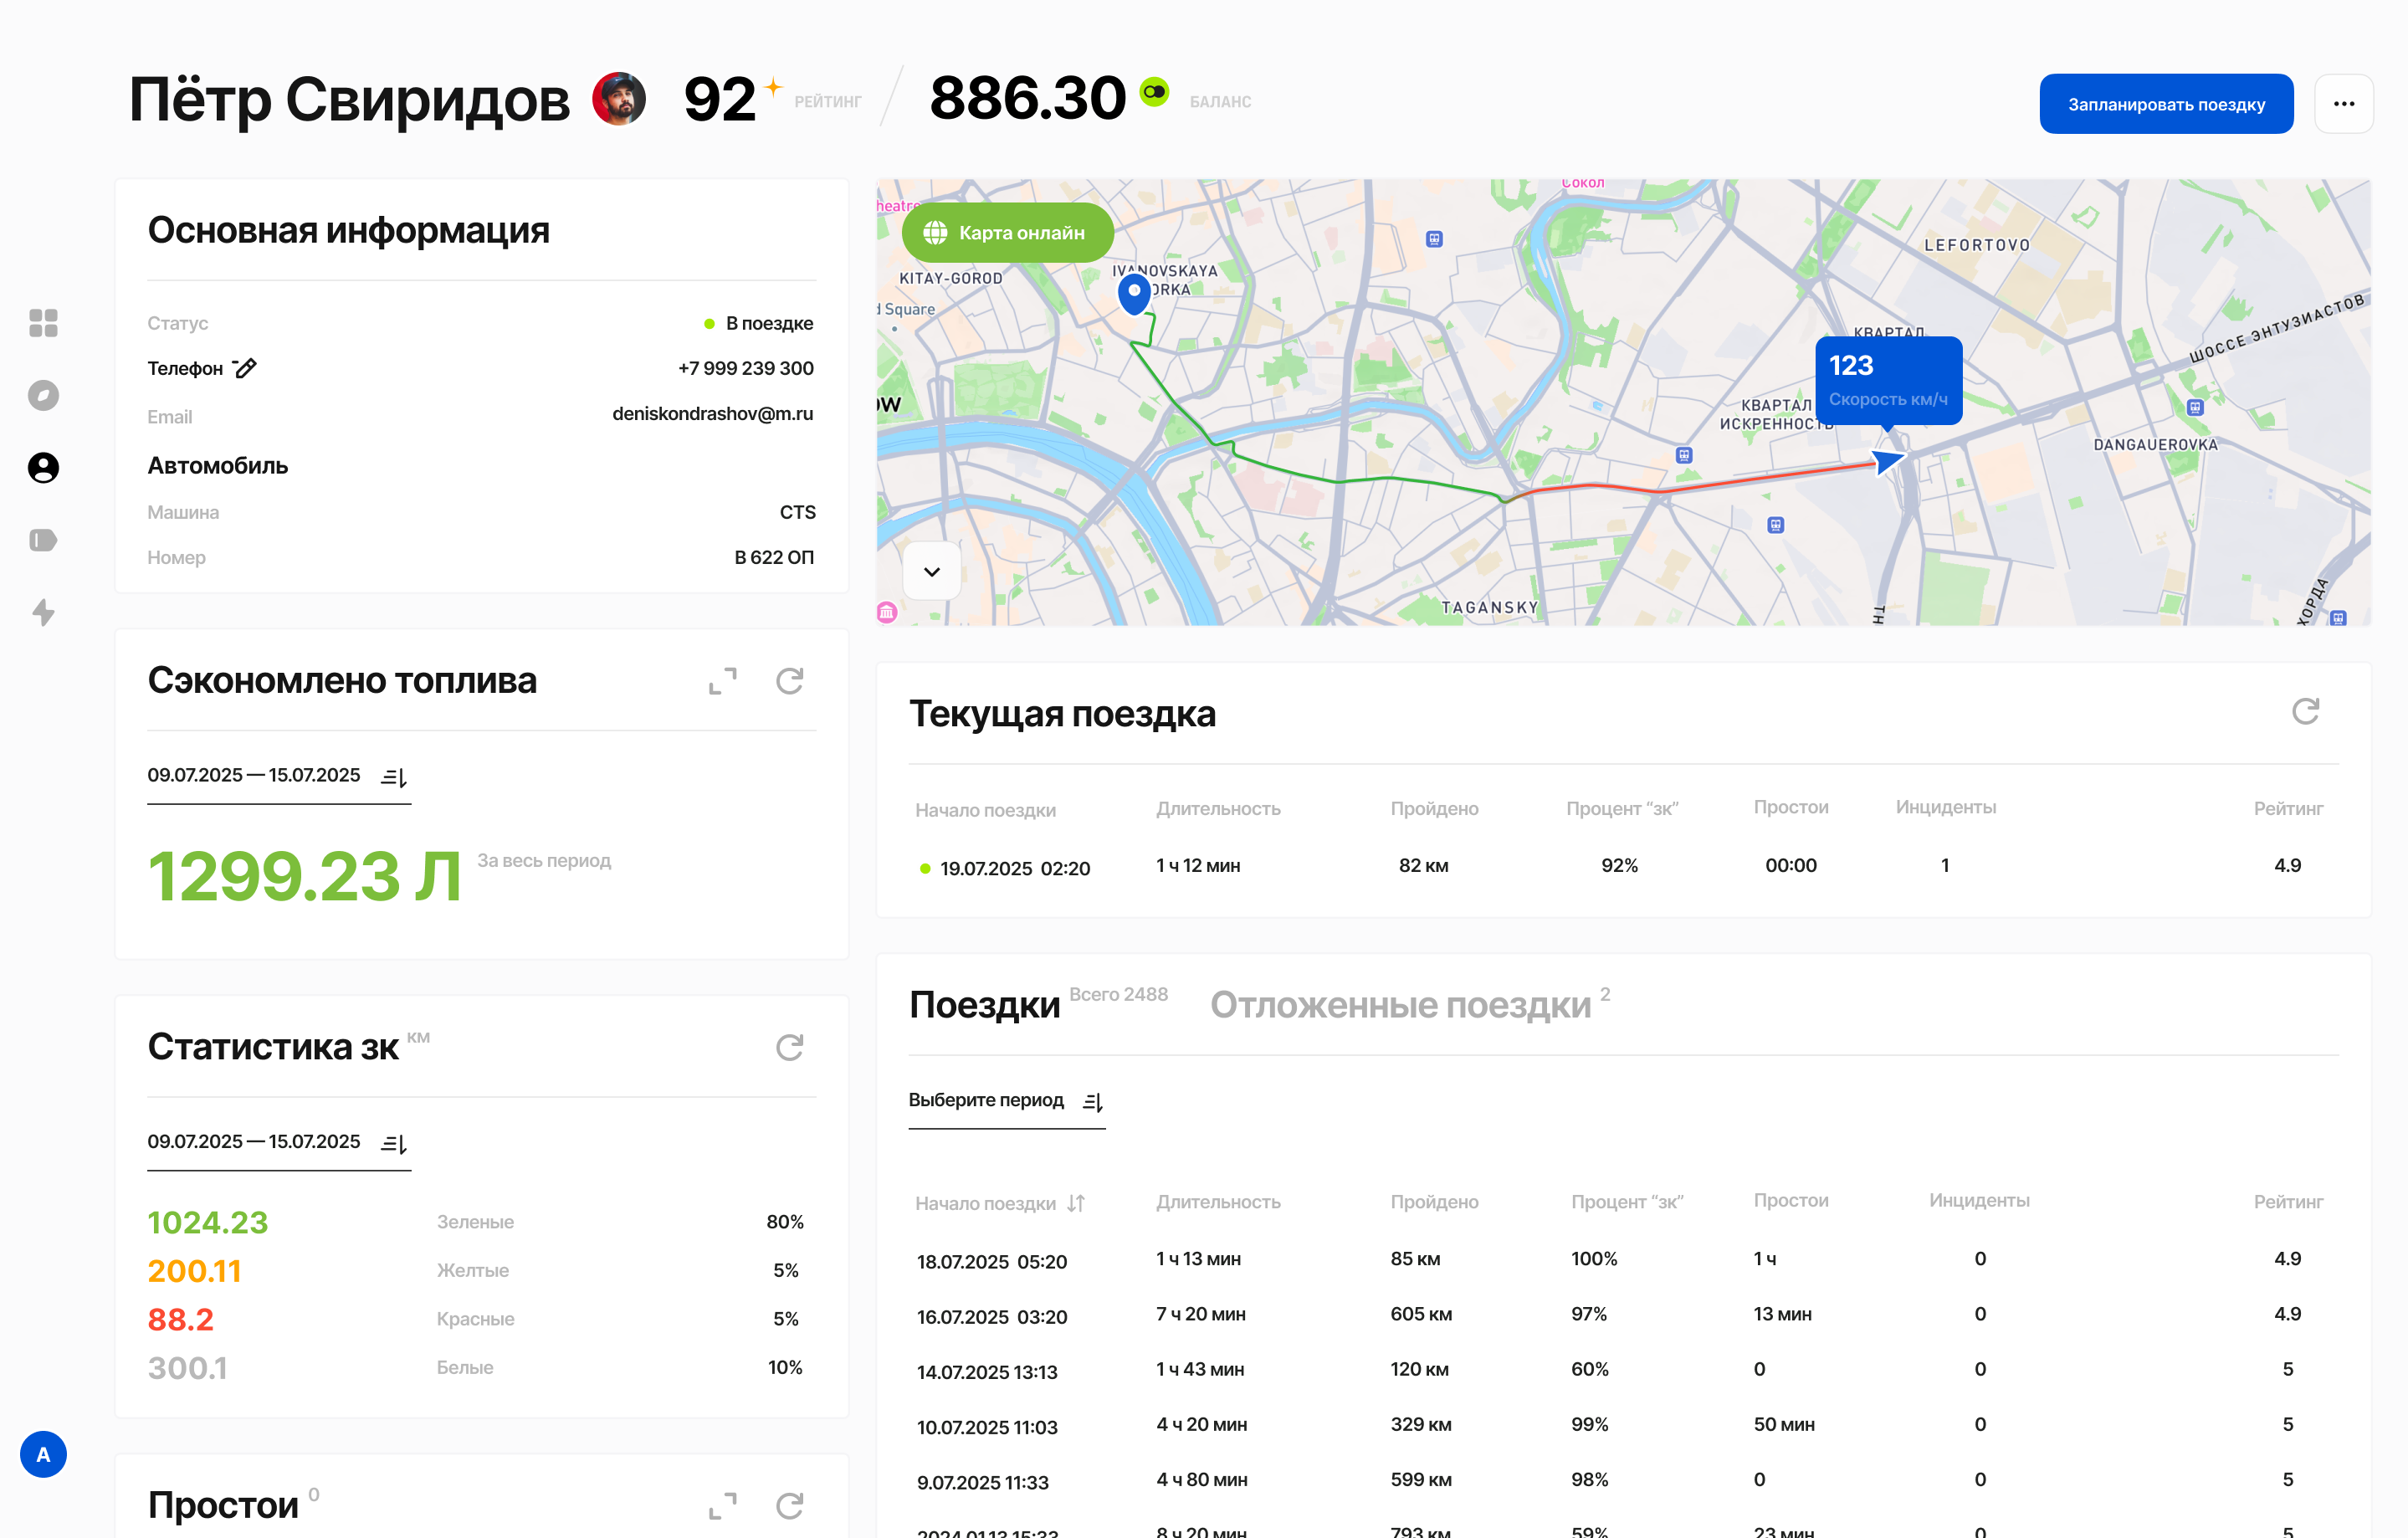Sort trips by Начало поездки column
The height and width of the screenshot is (1538, 2408).
1076,1203
